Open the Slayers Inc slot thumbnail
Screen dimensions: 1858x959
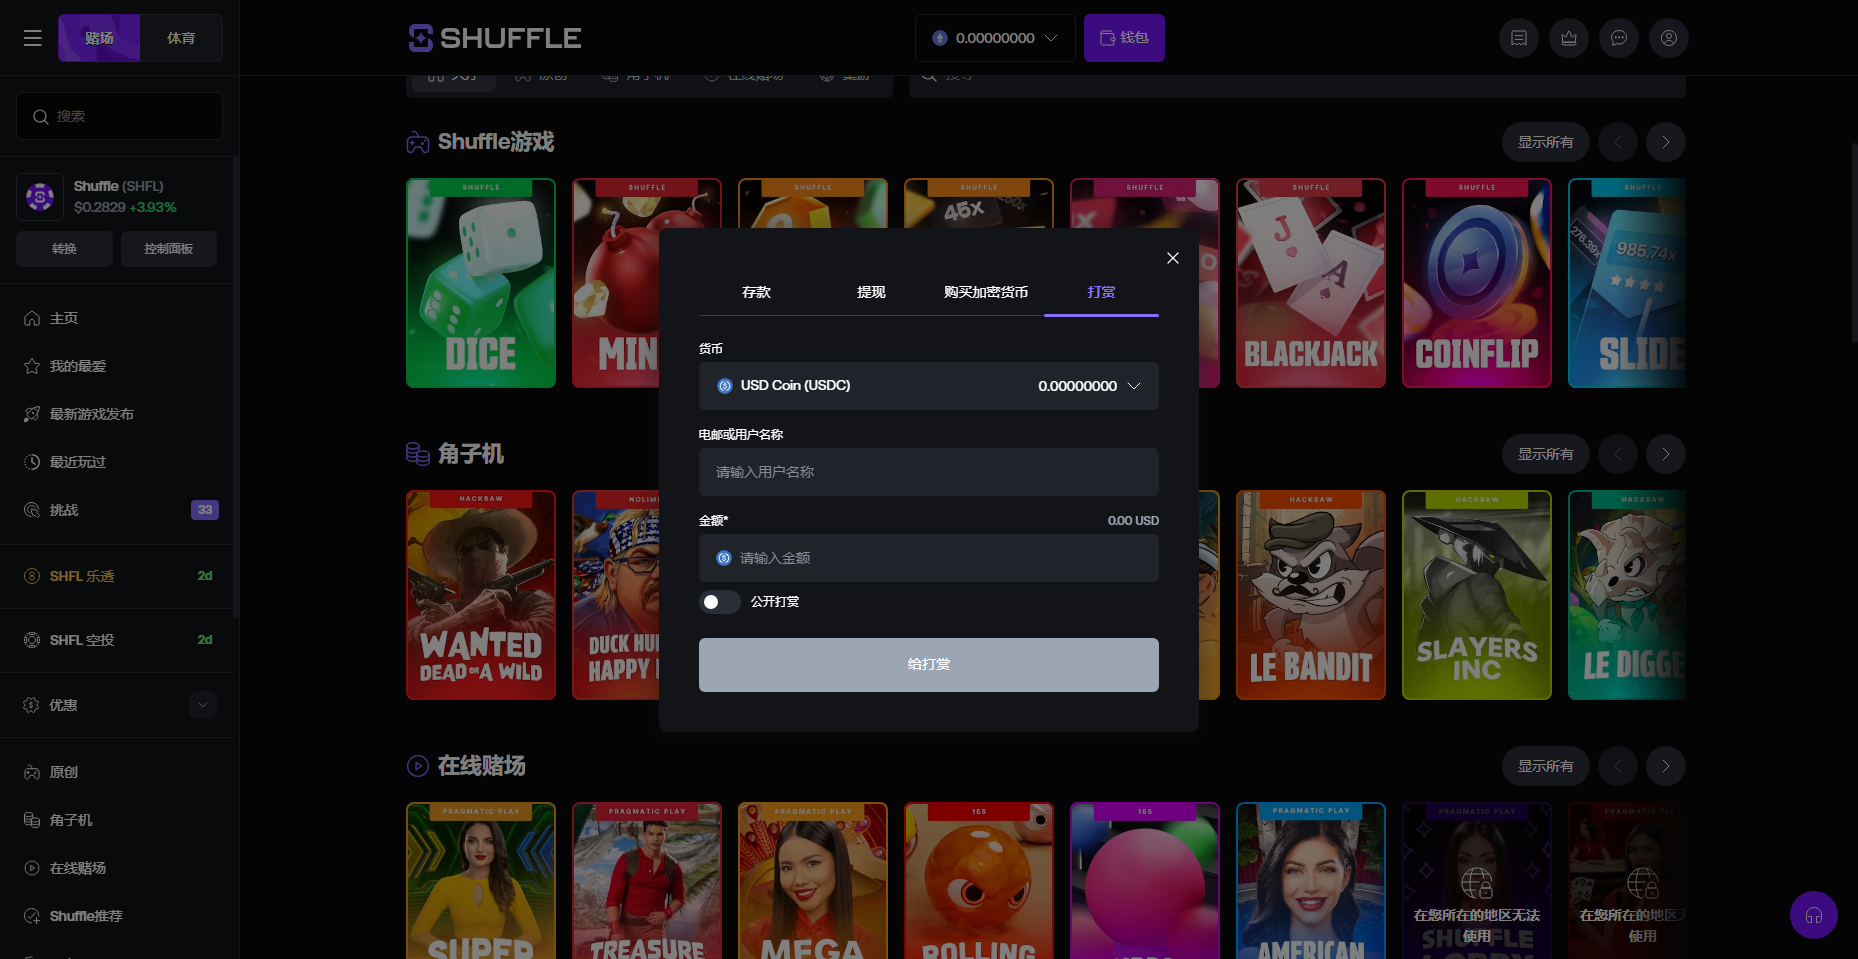point(1477,595)
